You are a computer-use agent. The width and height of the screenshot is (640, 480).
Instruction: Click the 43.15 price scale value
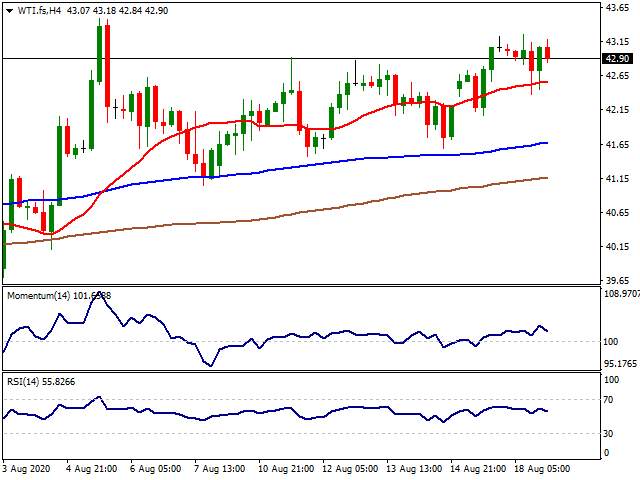617,42
